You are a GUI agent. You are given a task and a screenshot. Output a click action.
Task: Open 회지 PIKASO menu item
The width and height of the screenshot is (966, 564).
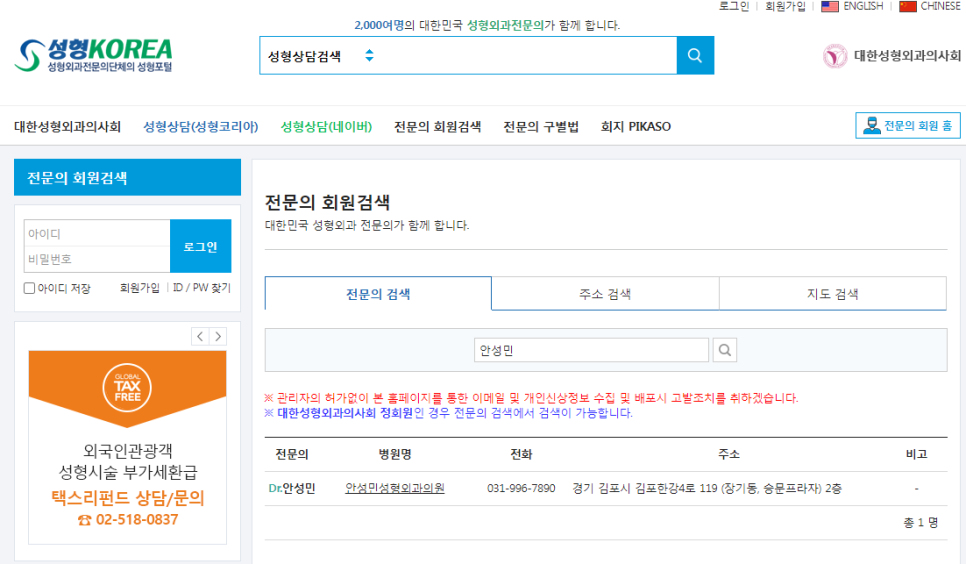point(636,126)
